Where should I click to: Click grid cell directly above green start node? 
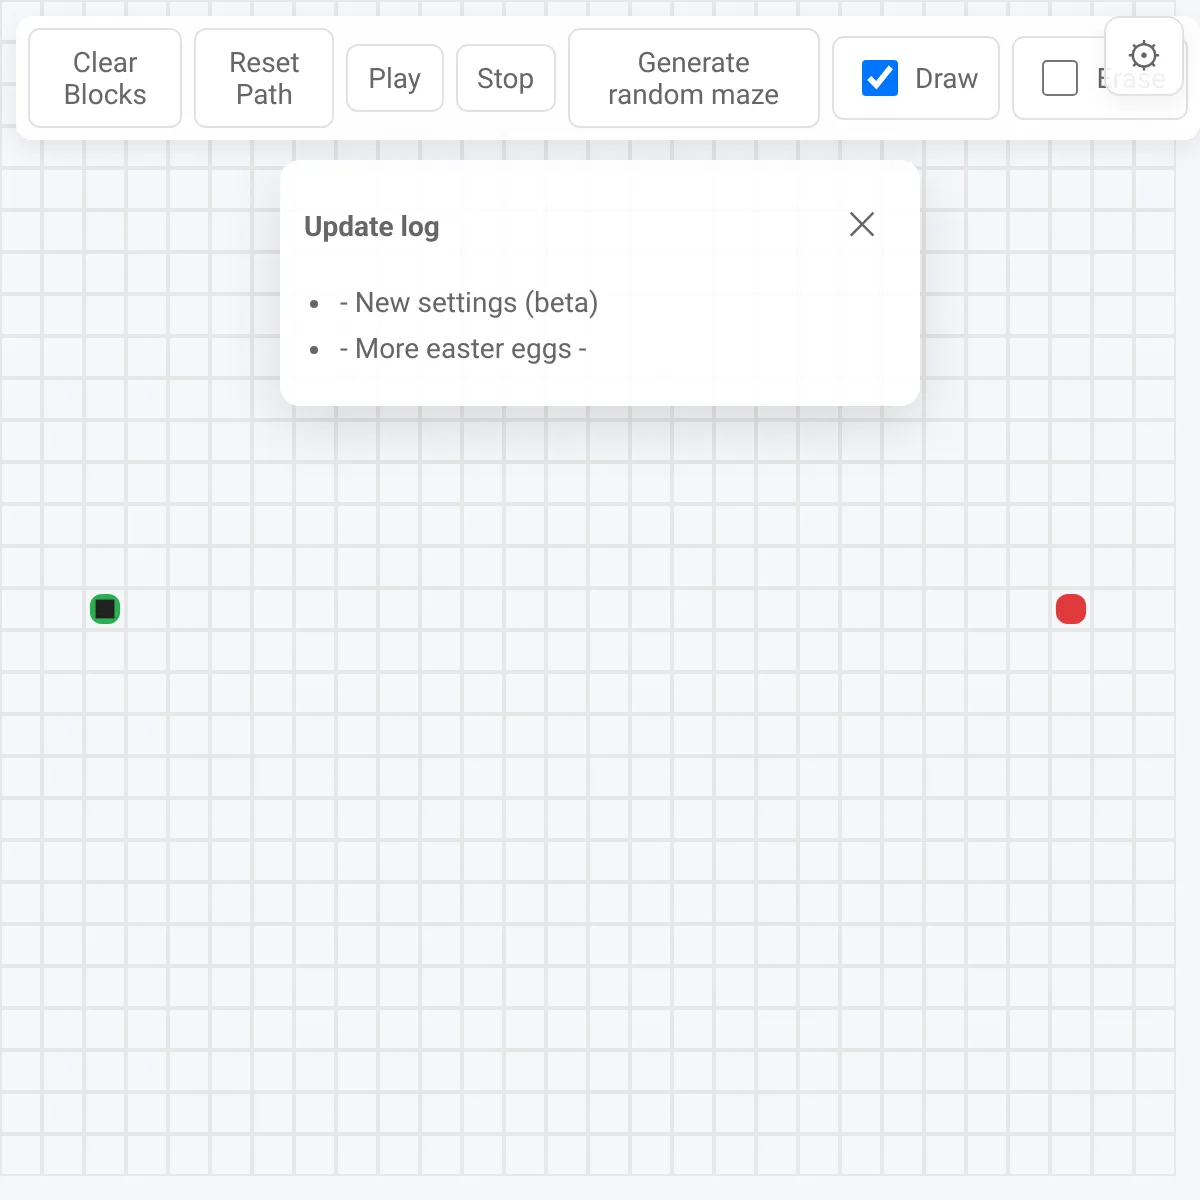point(105,567)
